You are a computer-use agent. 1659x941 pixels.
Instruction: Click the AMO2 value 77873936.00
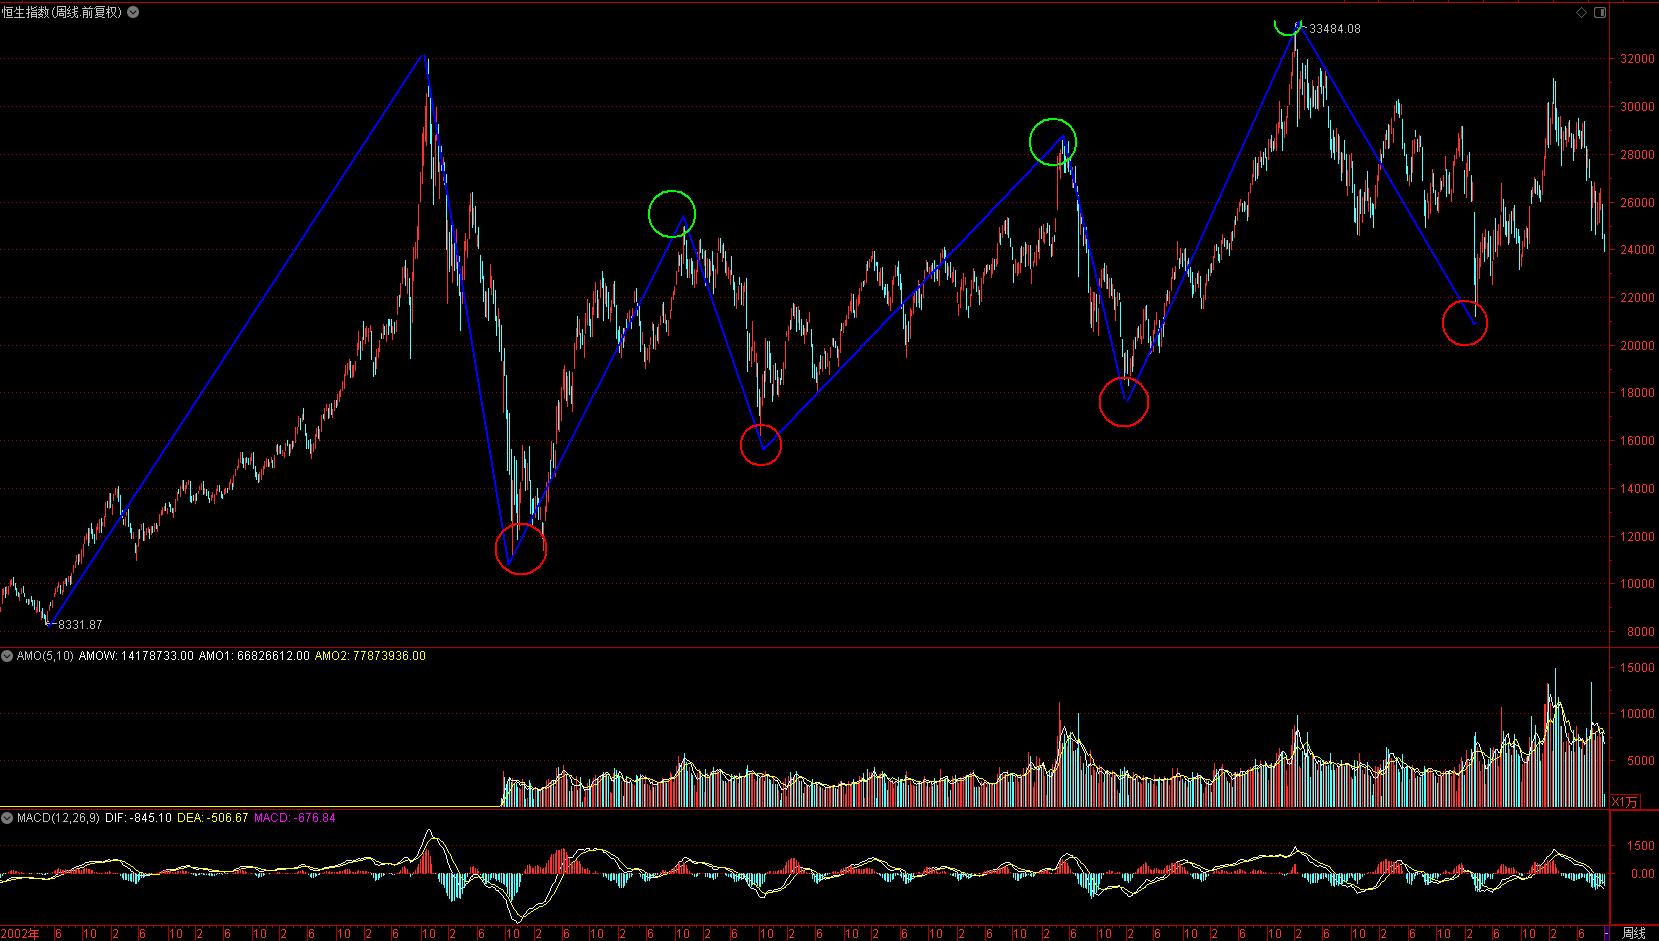tap(388, 656)
